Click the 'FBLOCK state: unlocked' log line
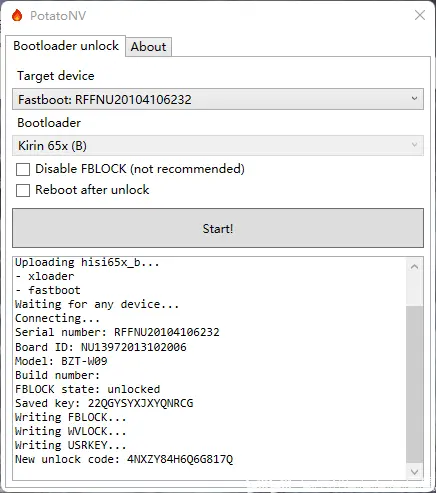Viewport: 436px width, 493px height. click(87, 389)
